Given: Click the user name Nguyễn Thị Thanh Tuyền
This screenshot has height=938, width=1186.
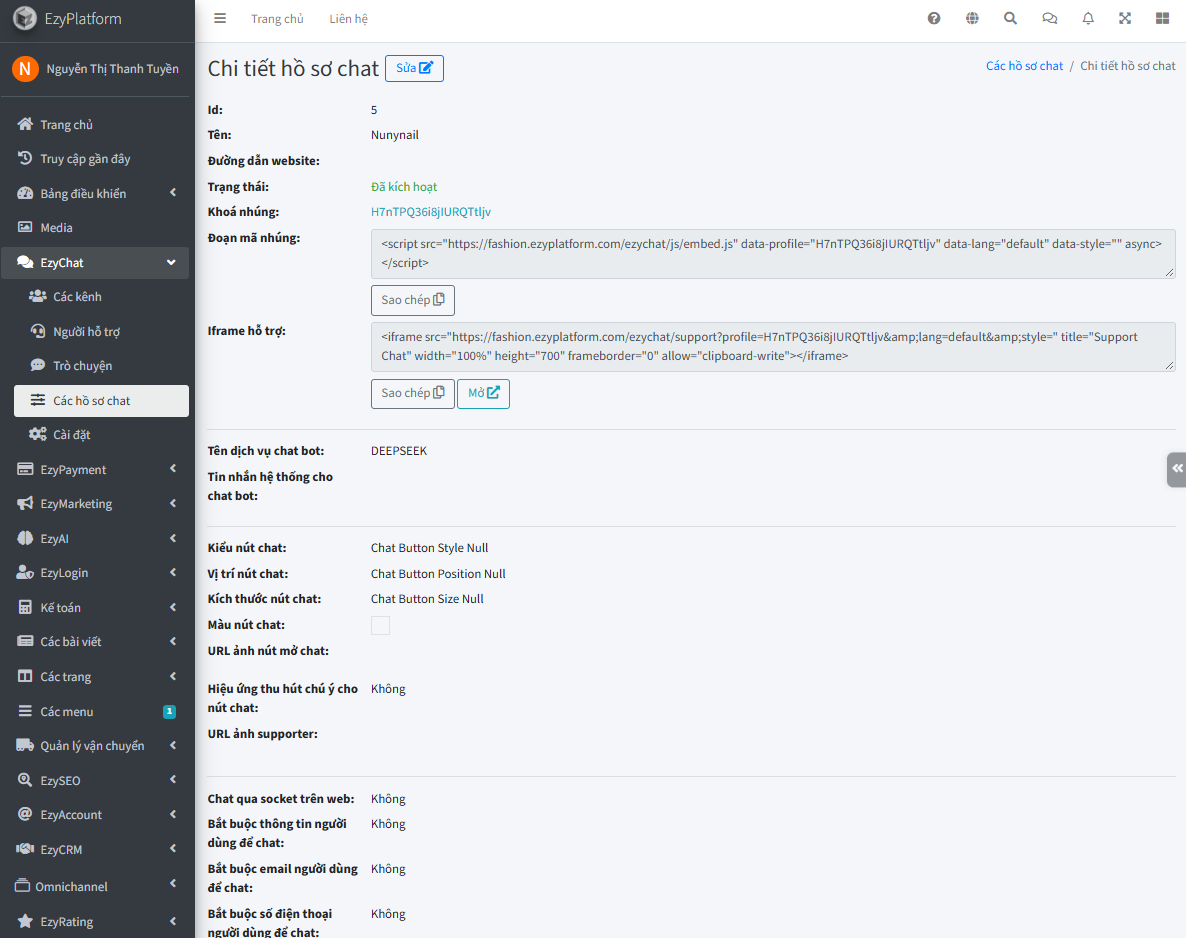Looking at the screenshot, I should pos(113,69).
